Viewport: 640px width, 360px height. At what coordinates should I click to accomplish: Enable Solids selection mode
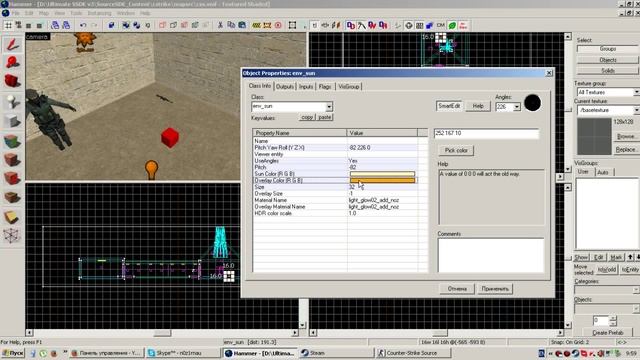(x=607, y=71)
